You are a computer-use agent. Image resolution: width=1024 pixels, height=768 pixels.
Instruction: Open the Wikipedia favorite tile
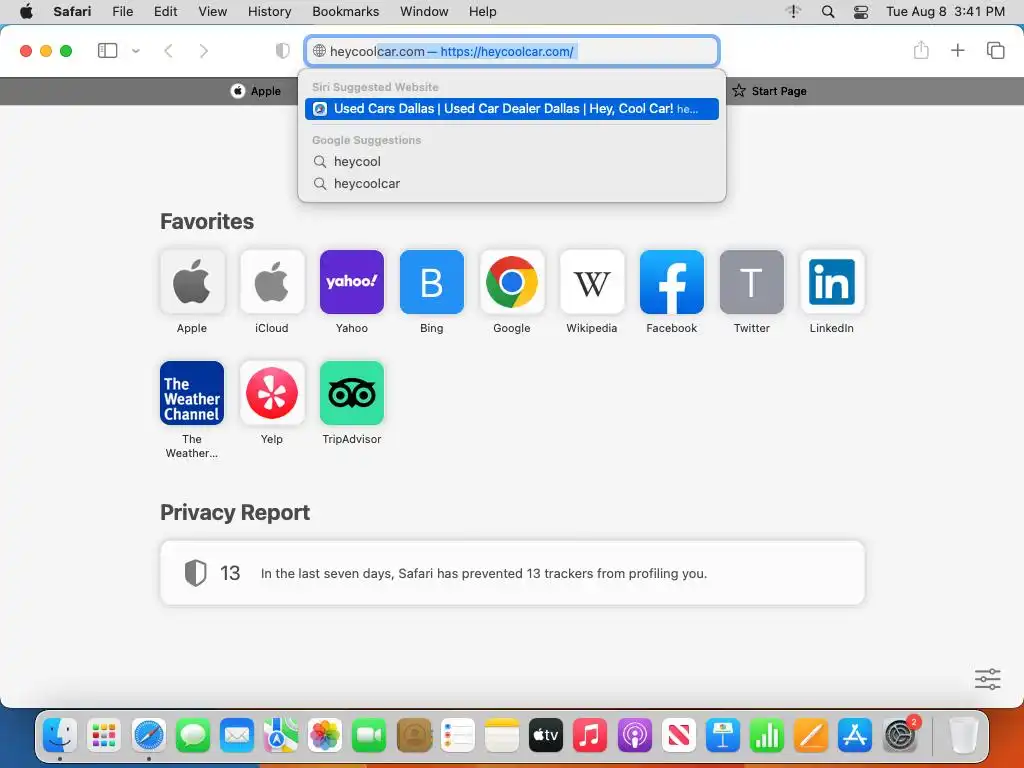click(592, 282)
